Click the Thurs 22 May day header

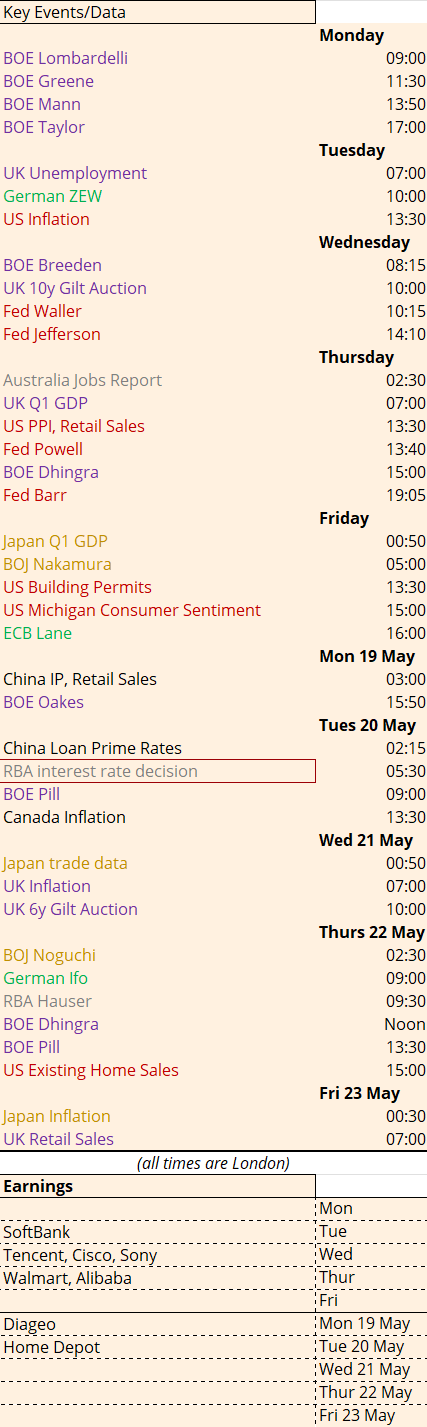(372, 932)
